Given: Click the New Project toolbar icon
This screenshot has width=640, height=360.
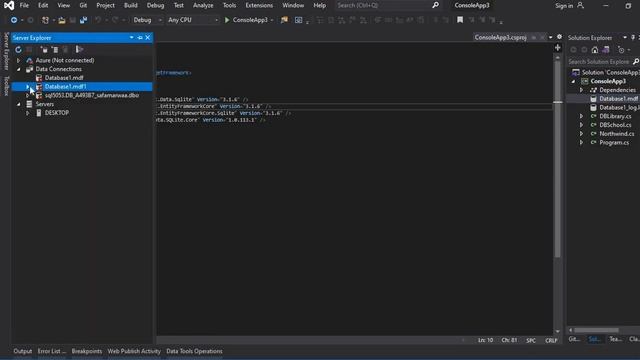Looking at the screenshot, I should point(45,20).
